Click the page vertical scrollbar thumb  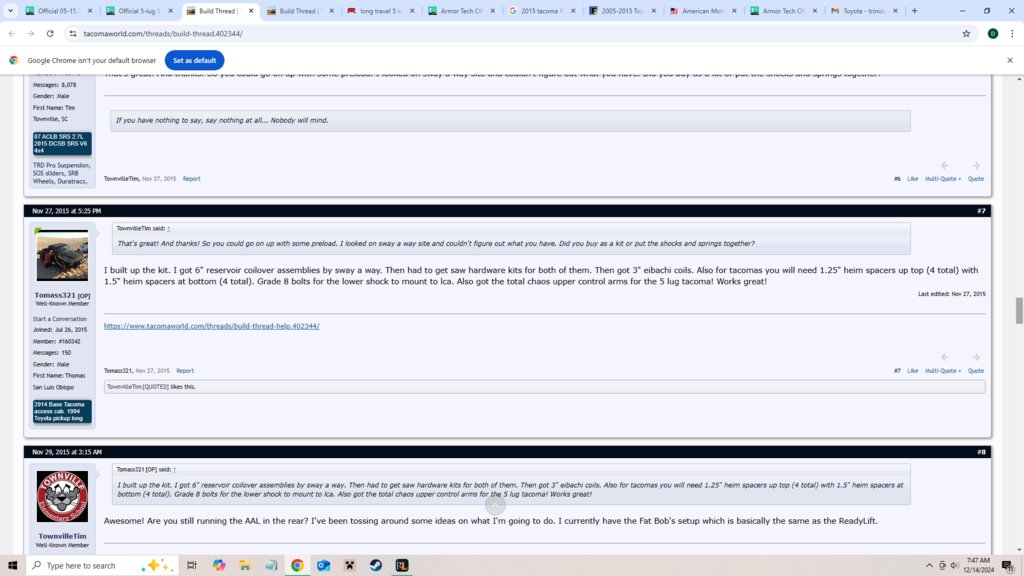click(x=1019, y=310)
